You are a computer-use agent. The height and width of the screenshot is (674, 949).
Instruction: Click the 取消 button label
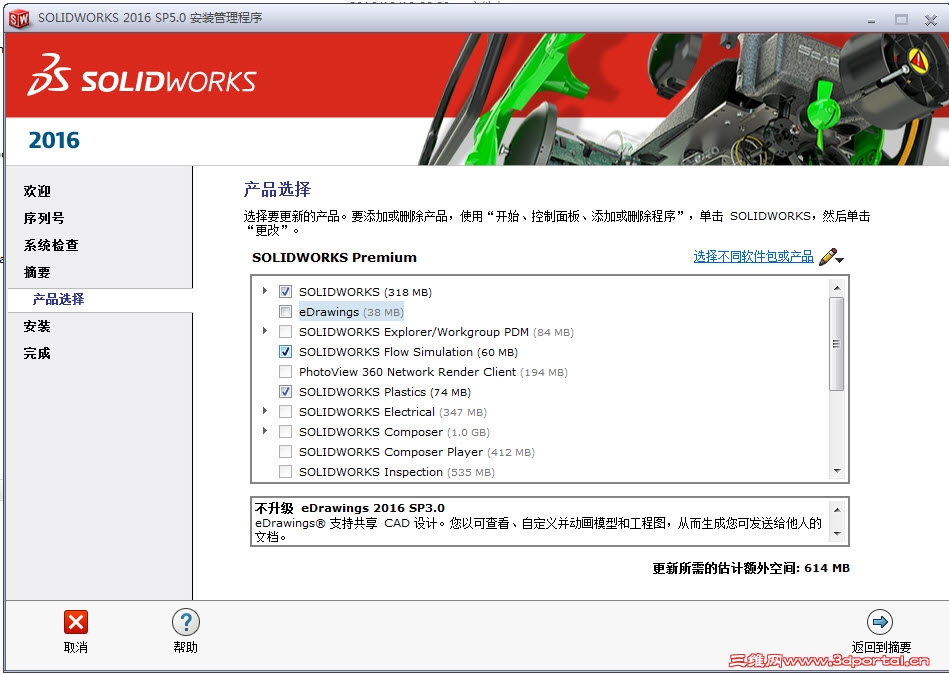[76, 647]
